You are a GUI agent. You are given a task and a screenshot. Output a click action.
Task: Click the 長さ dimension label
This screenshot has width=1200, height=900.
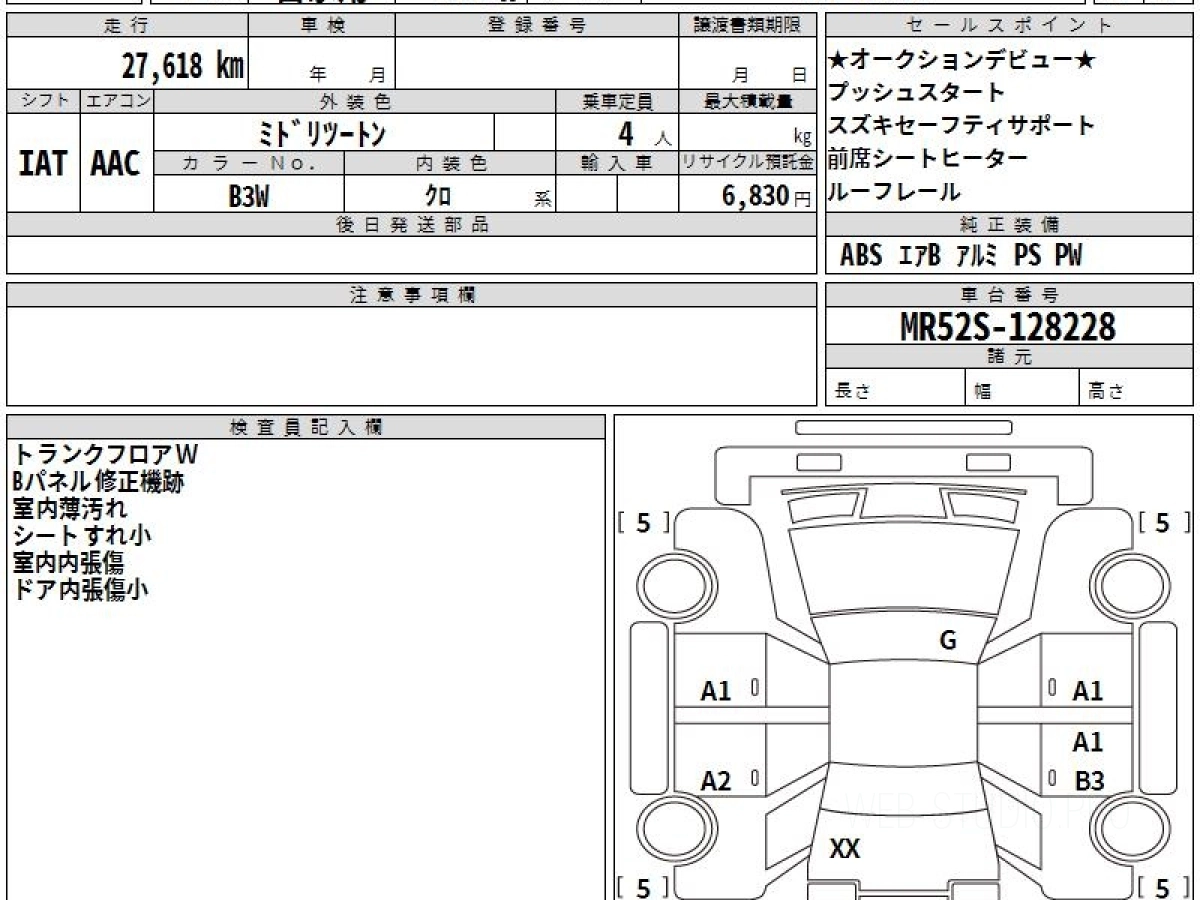(x=853, y=391)
